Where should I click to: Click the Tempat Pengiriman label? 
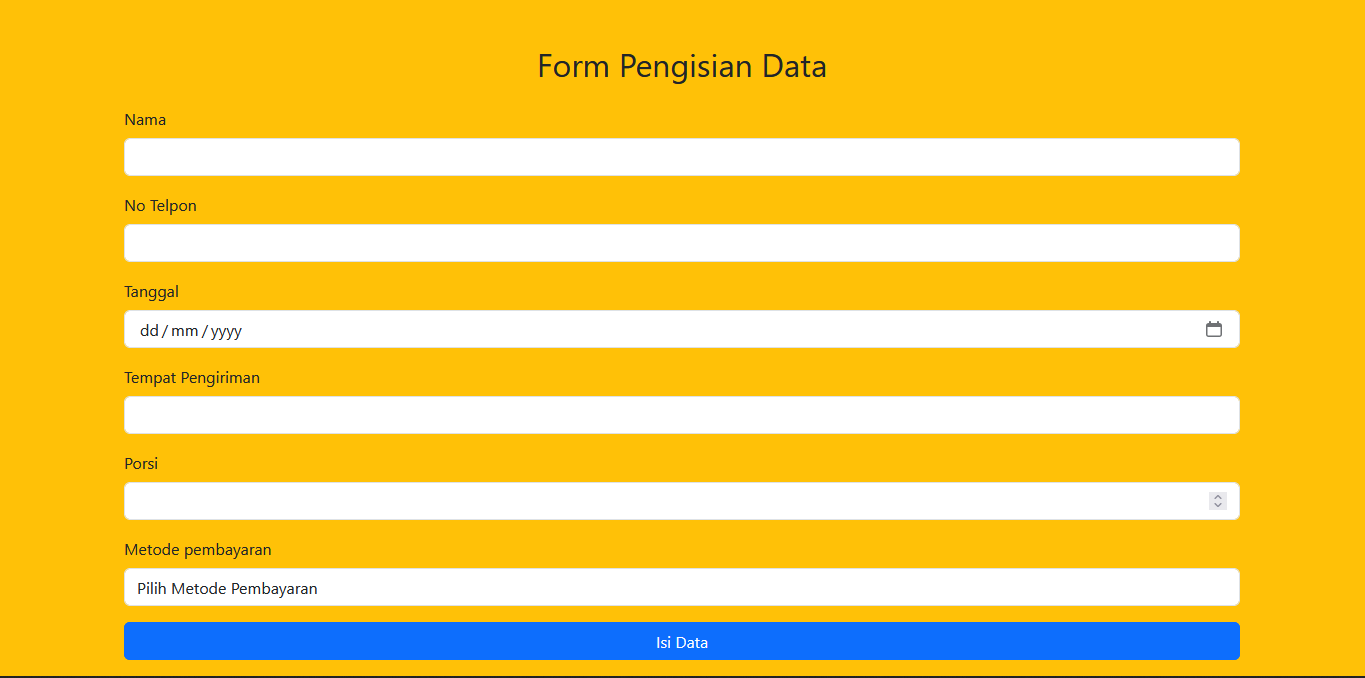pos(192,378)
